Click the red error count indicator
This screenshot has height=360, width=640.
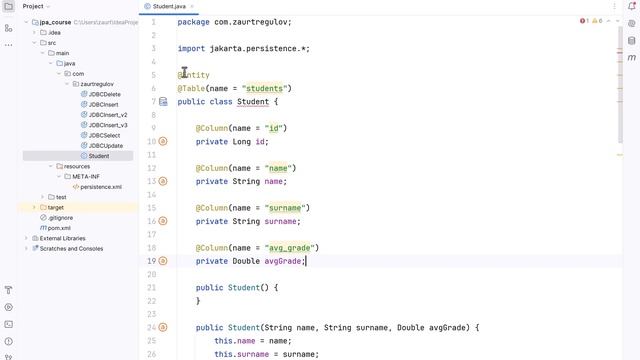[x=584, y=21]
